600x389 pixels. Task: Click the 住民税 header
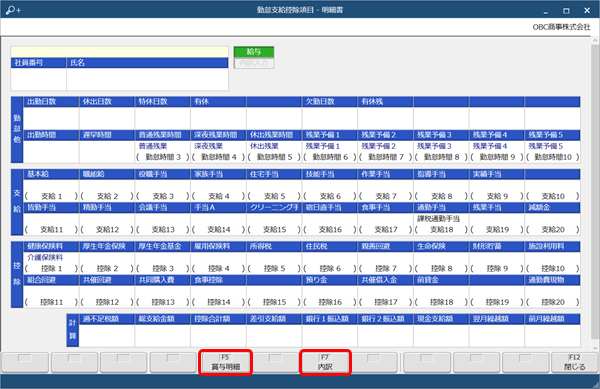329,247
